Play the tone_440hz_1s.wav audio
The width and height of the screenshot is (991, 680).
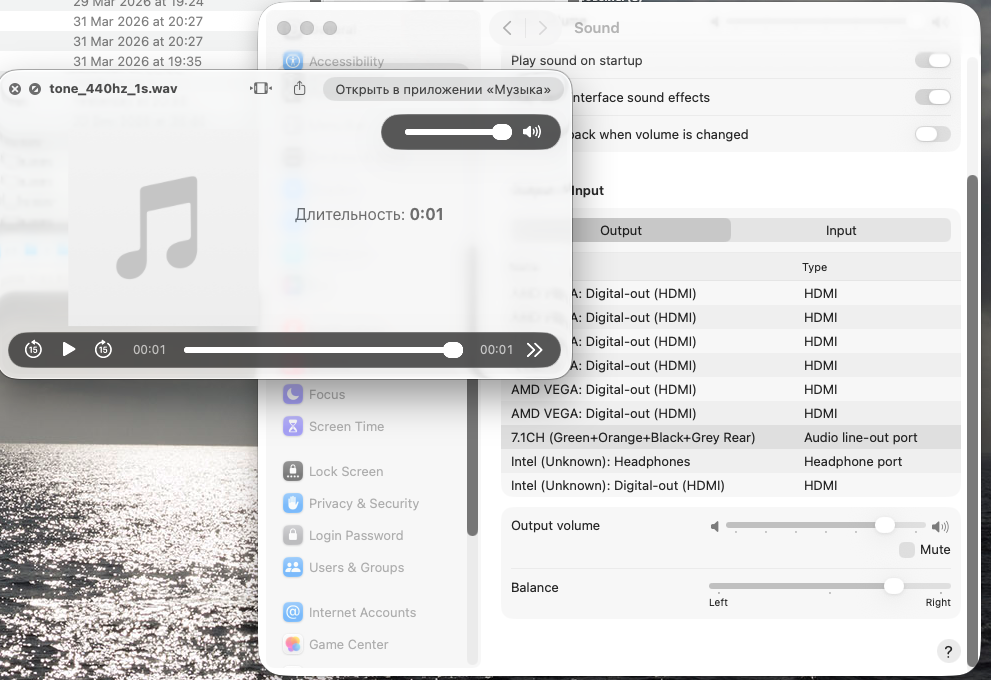[x=69, y=349]
